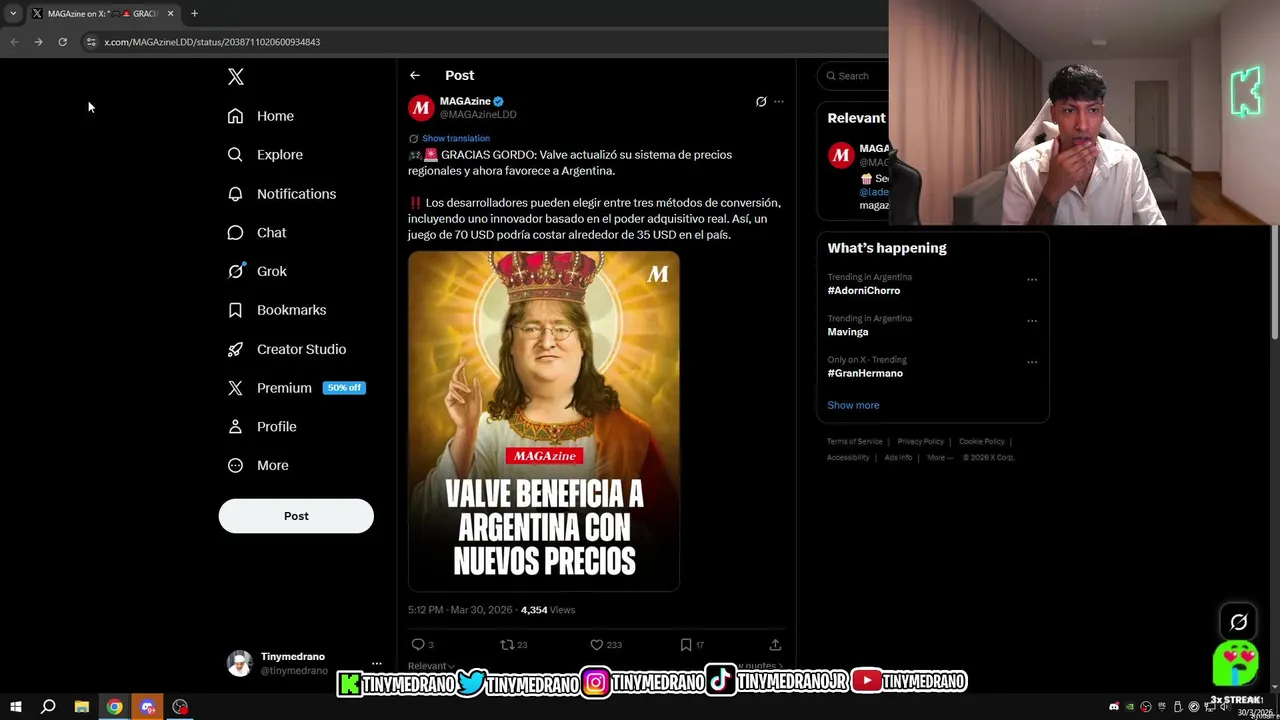Click the 4,354 Views count

click(x=548, y=610)
